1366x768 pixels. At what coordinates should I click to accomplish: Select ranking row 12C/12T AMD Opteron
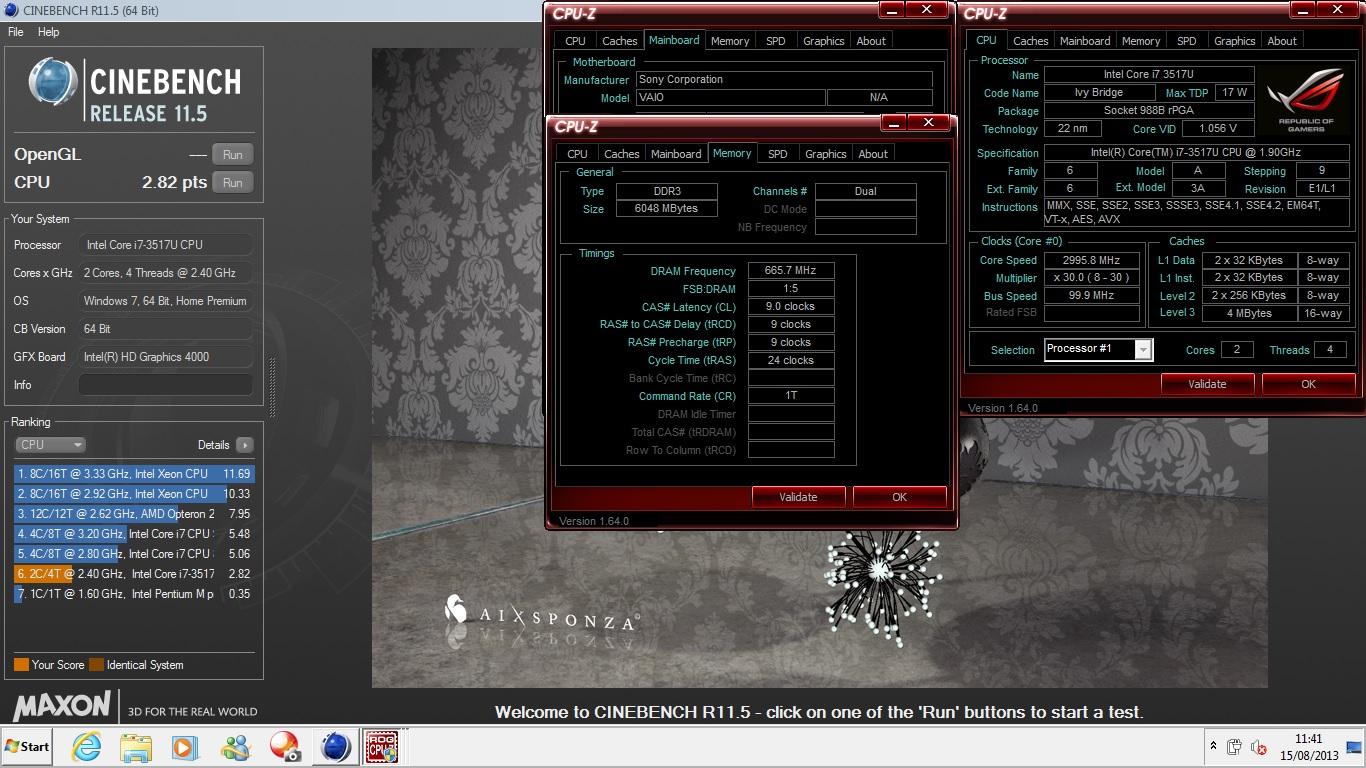point(134,514)
